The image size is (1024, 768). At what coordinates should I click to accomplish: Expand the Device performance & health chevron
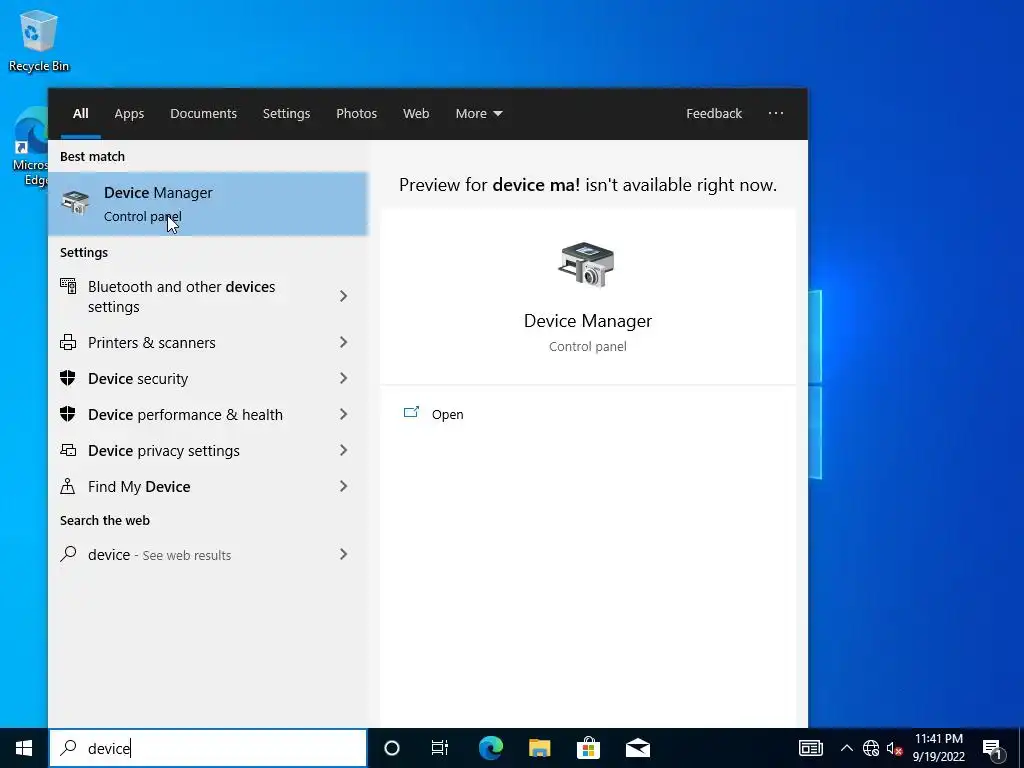344,414
